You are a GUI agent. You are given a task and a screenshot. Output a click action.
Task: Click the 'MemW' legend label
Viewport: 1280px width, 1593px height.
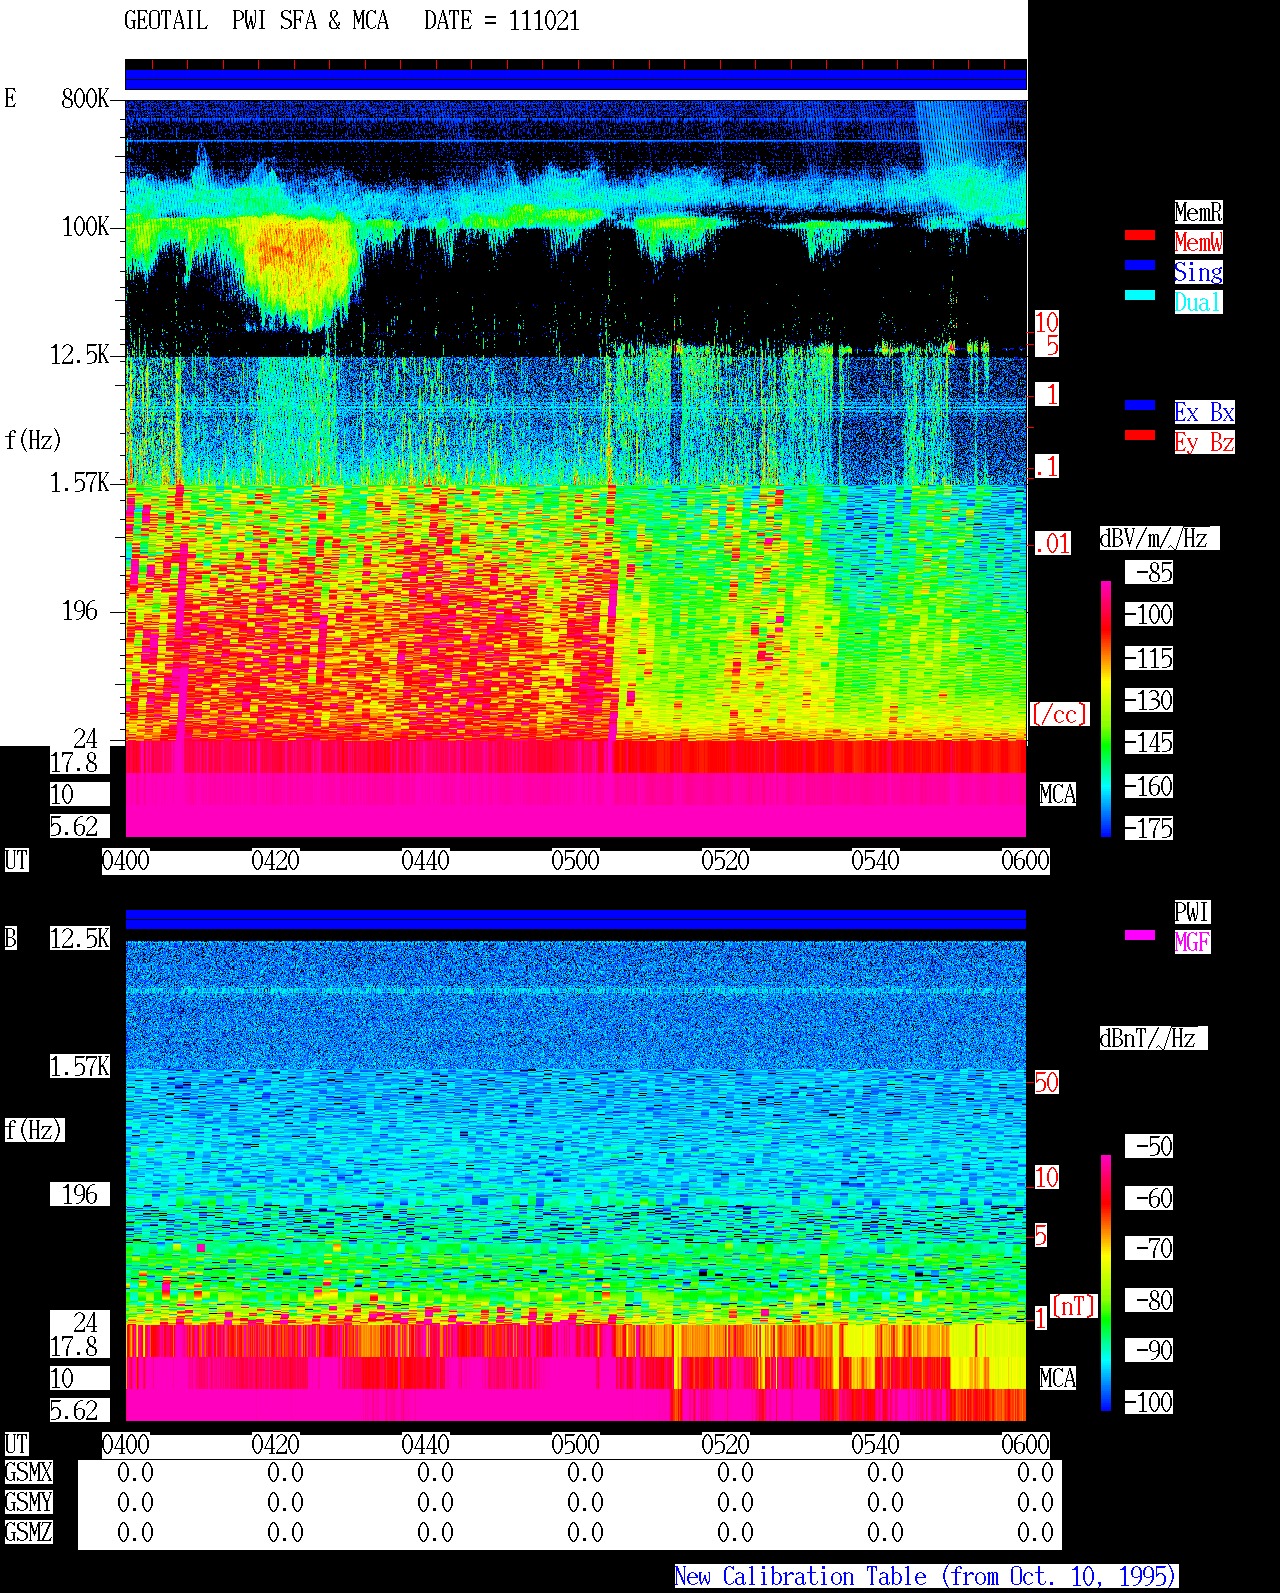pyautogui.click(x=1198, y=242)
